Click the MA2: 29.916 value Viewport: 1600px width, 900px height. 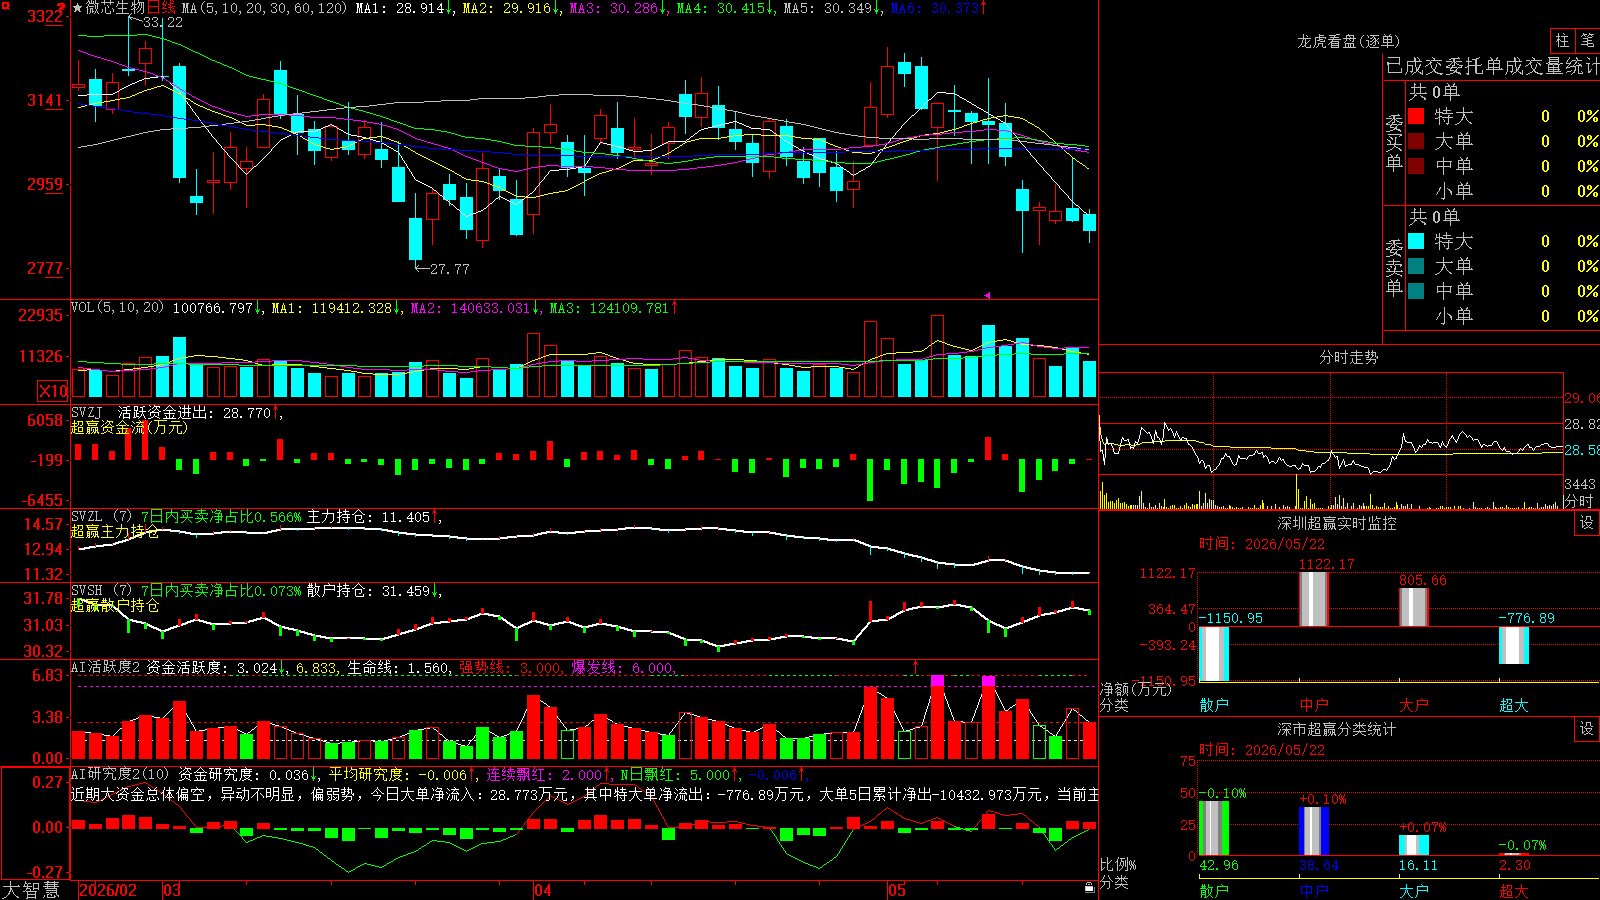pyautogui.click(x=510, y=8)
